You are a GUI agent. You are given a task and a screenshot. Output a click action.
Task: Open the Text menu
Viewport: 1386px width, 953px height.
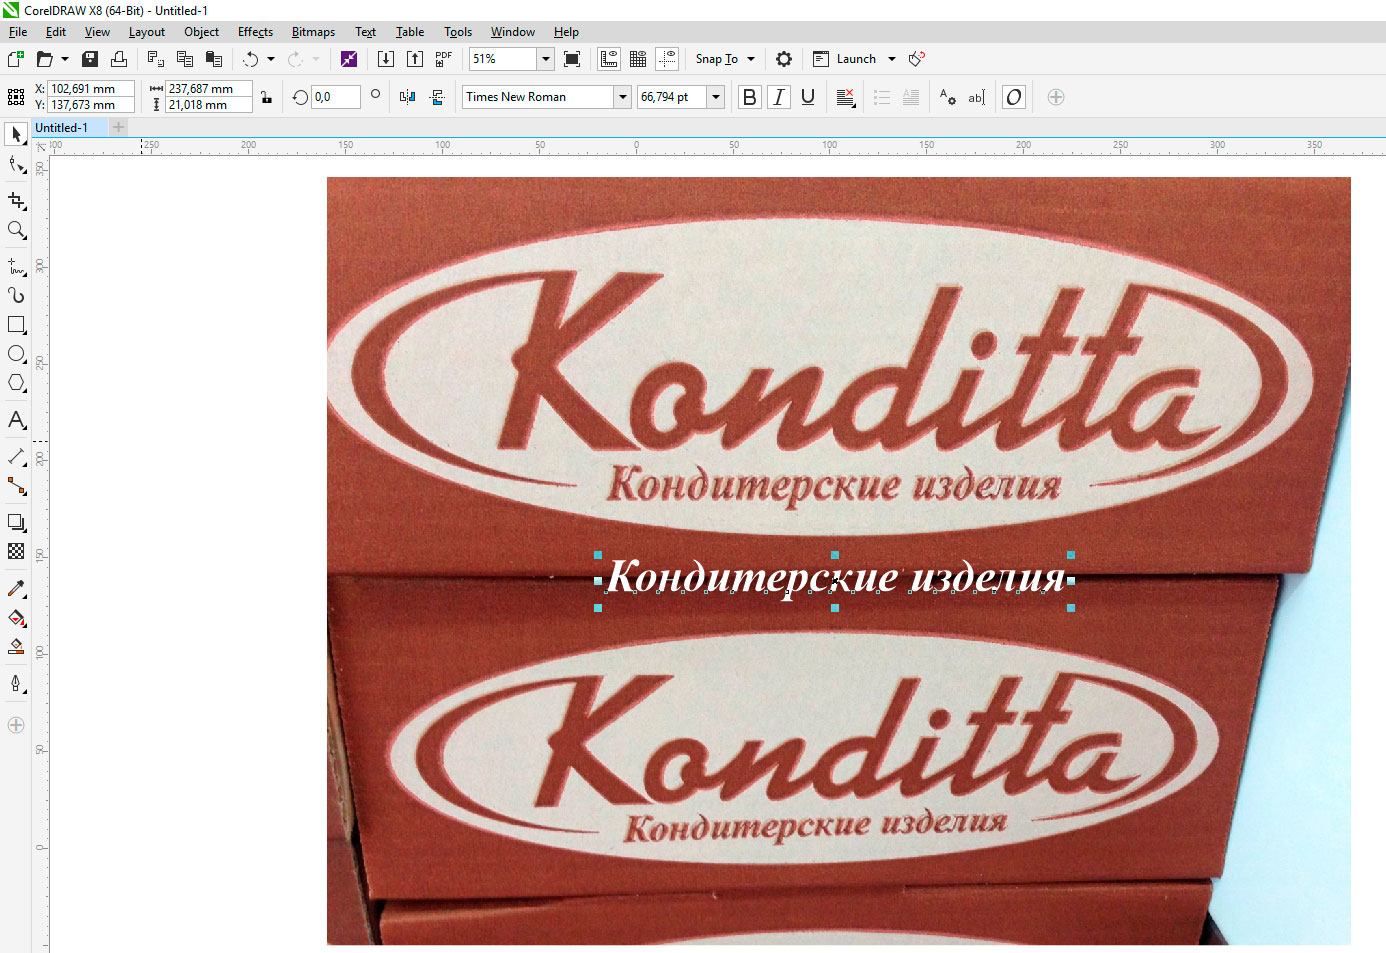click(x=366, y=32)
